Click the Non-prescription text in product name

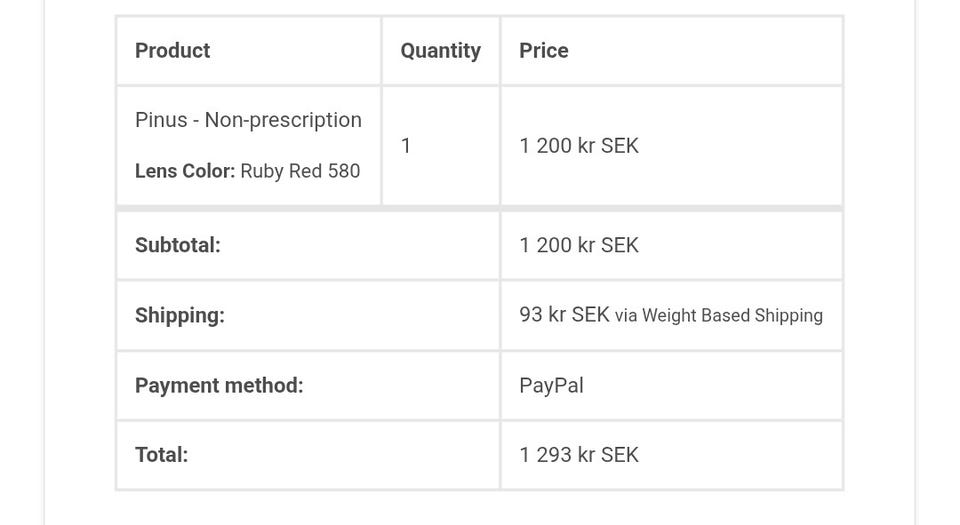click(x=283, y=120)
